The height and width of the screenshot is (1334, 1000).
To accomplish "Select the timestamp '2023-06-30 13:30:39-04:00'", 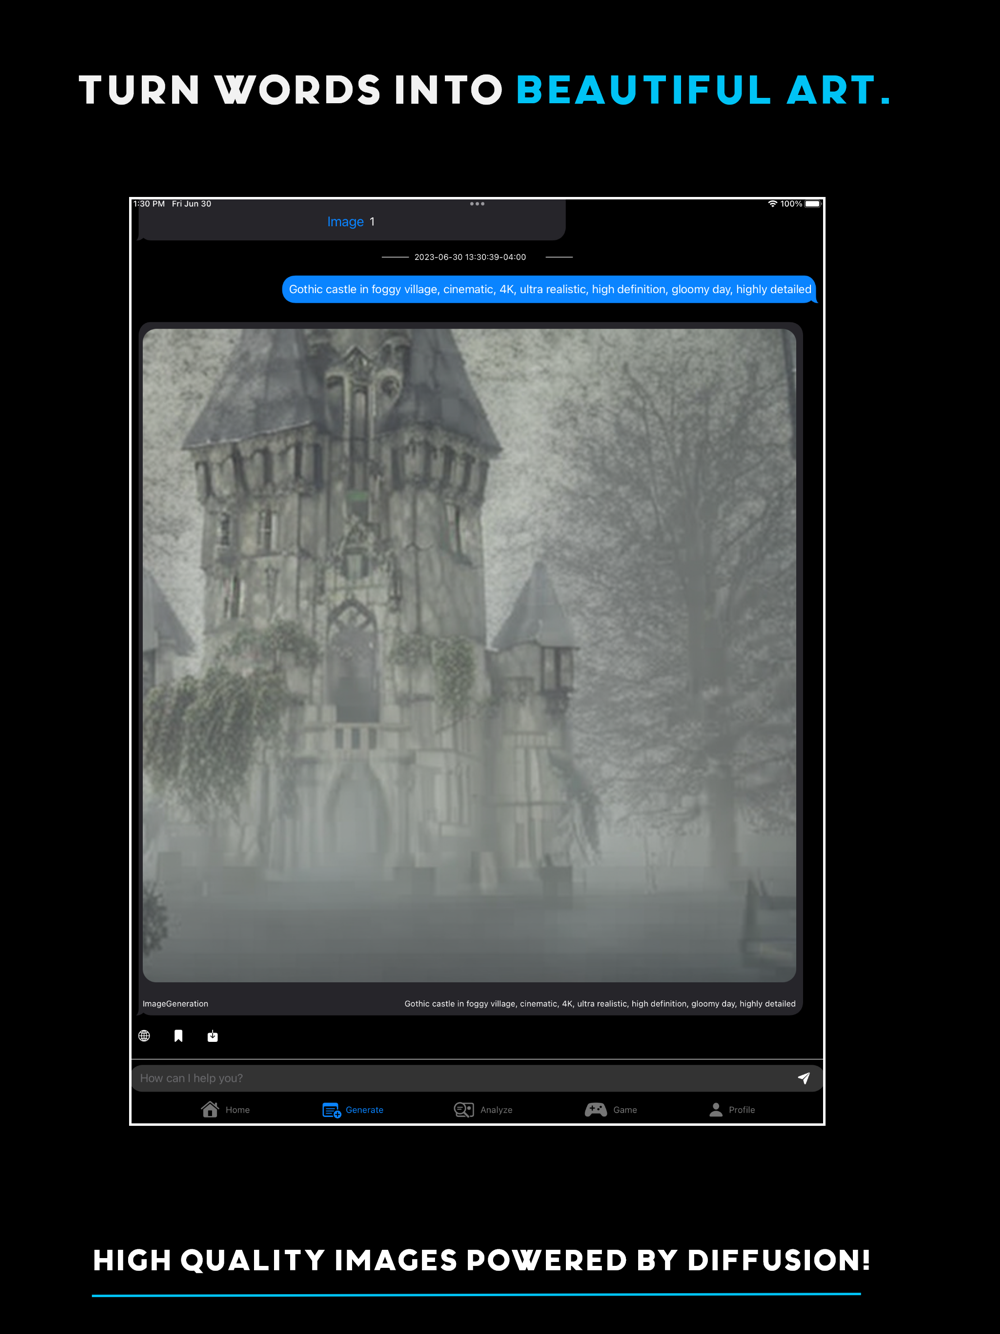I will tap(470, 257).
